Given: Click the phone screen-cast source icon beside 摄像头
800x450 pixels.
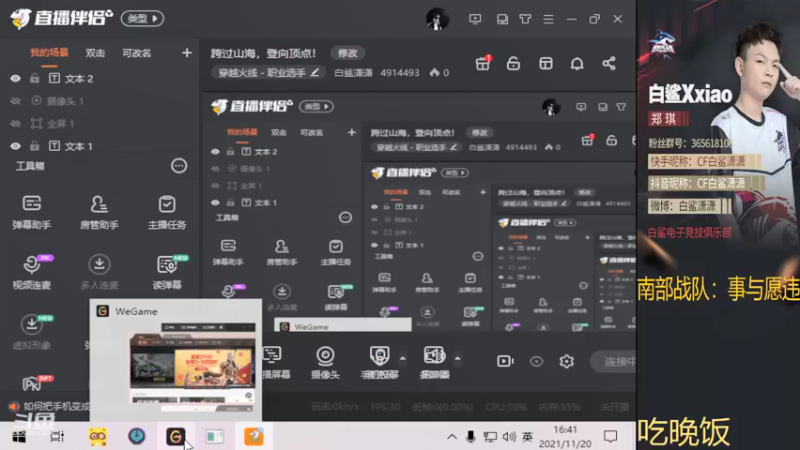Looking at the screenshot, I should click(379, 356).
